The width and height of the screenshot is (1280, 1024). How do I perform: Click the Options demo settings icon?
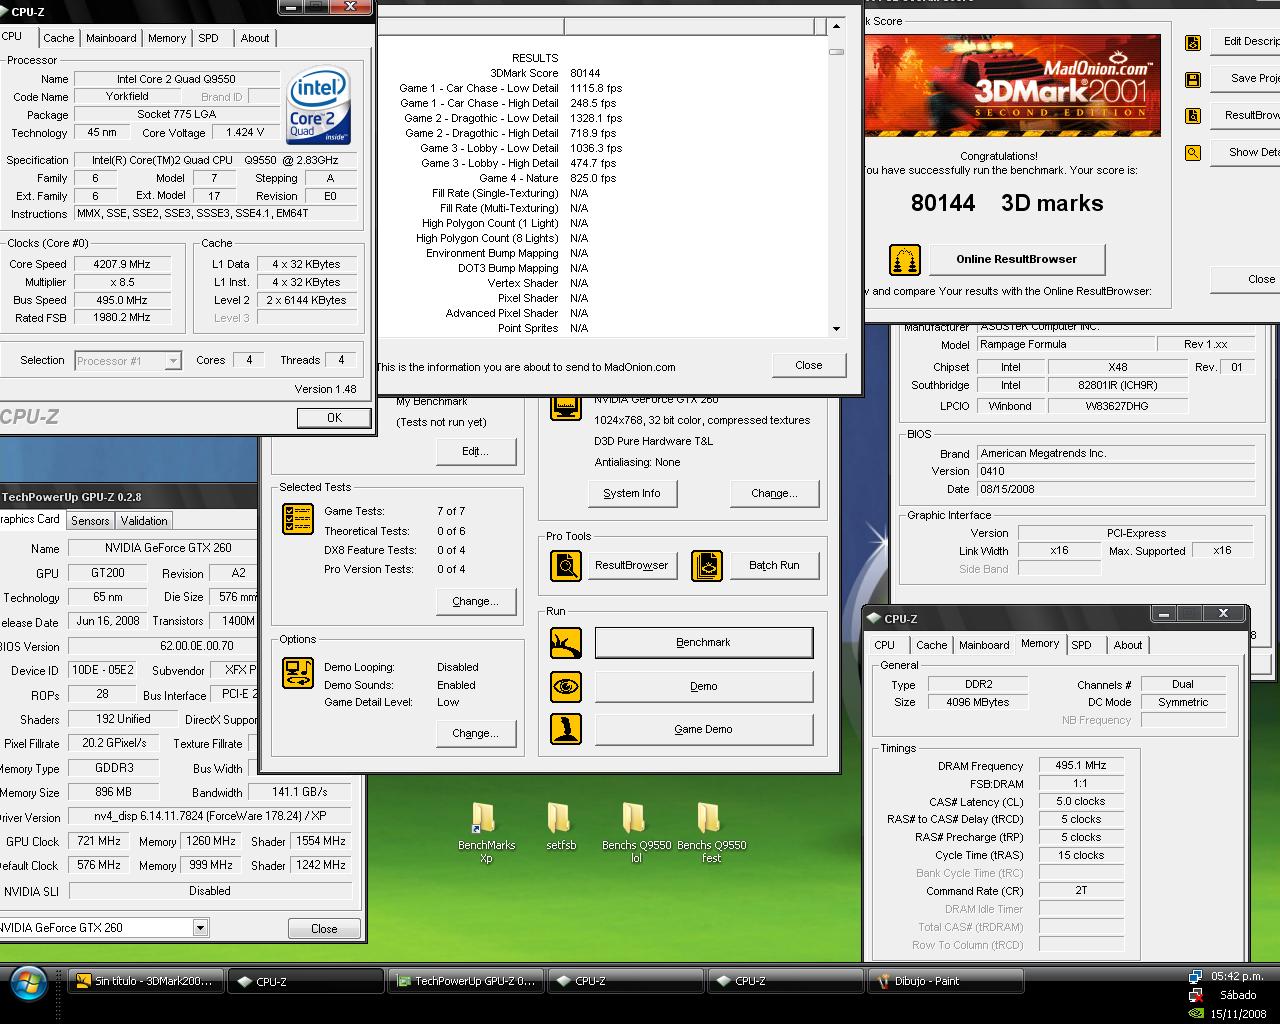coord(298,673)
